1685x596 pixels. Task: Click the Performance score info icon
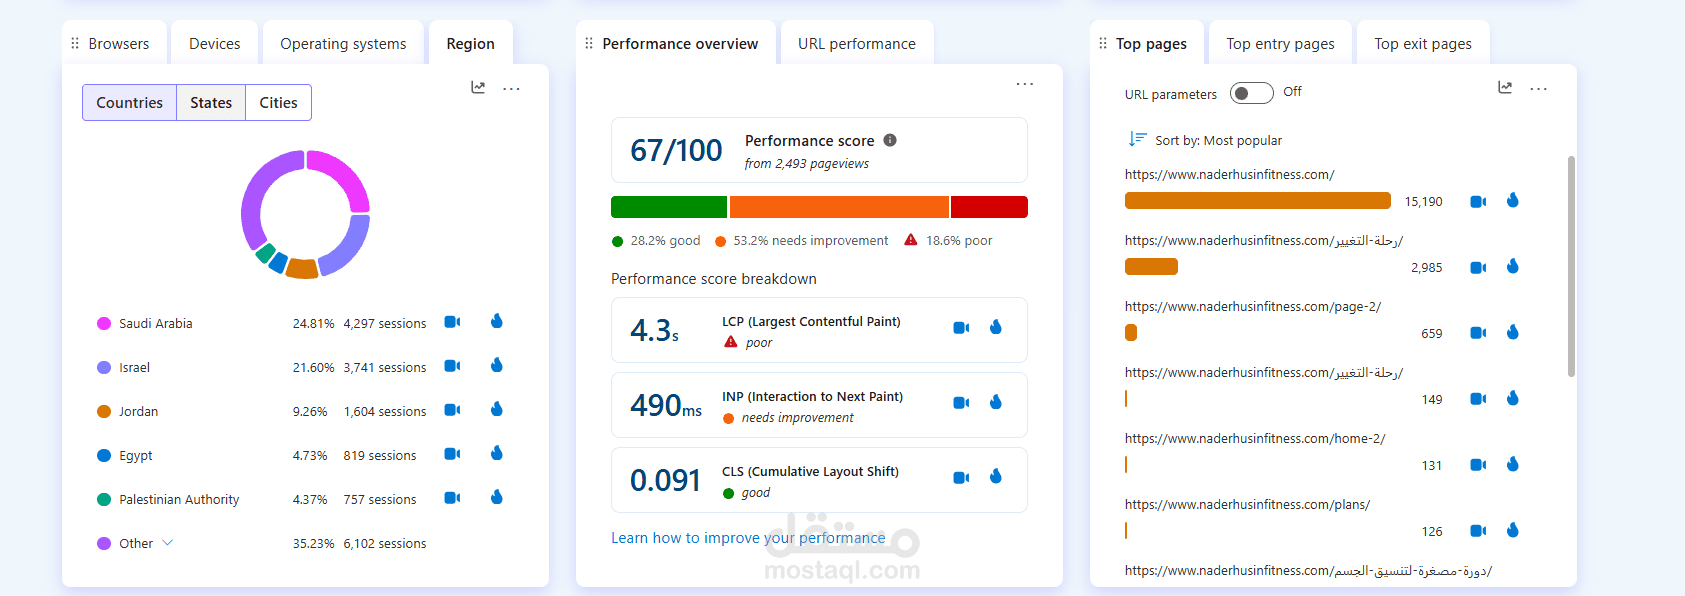(890, 140)
